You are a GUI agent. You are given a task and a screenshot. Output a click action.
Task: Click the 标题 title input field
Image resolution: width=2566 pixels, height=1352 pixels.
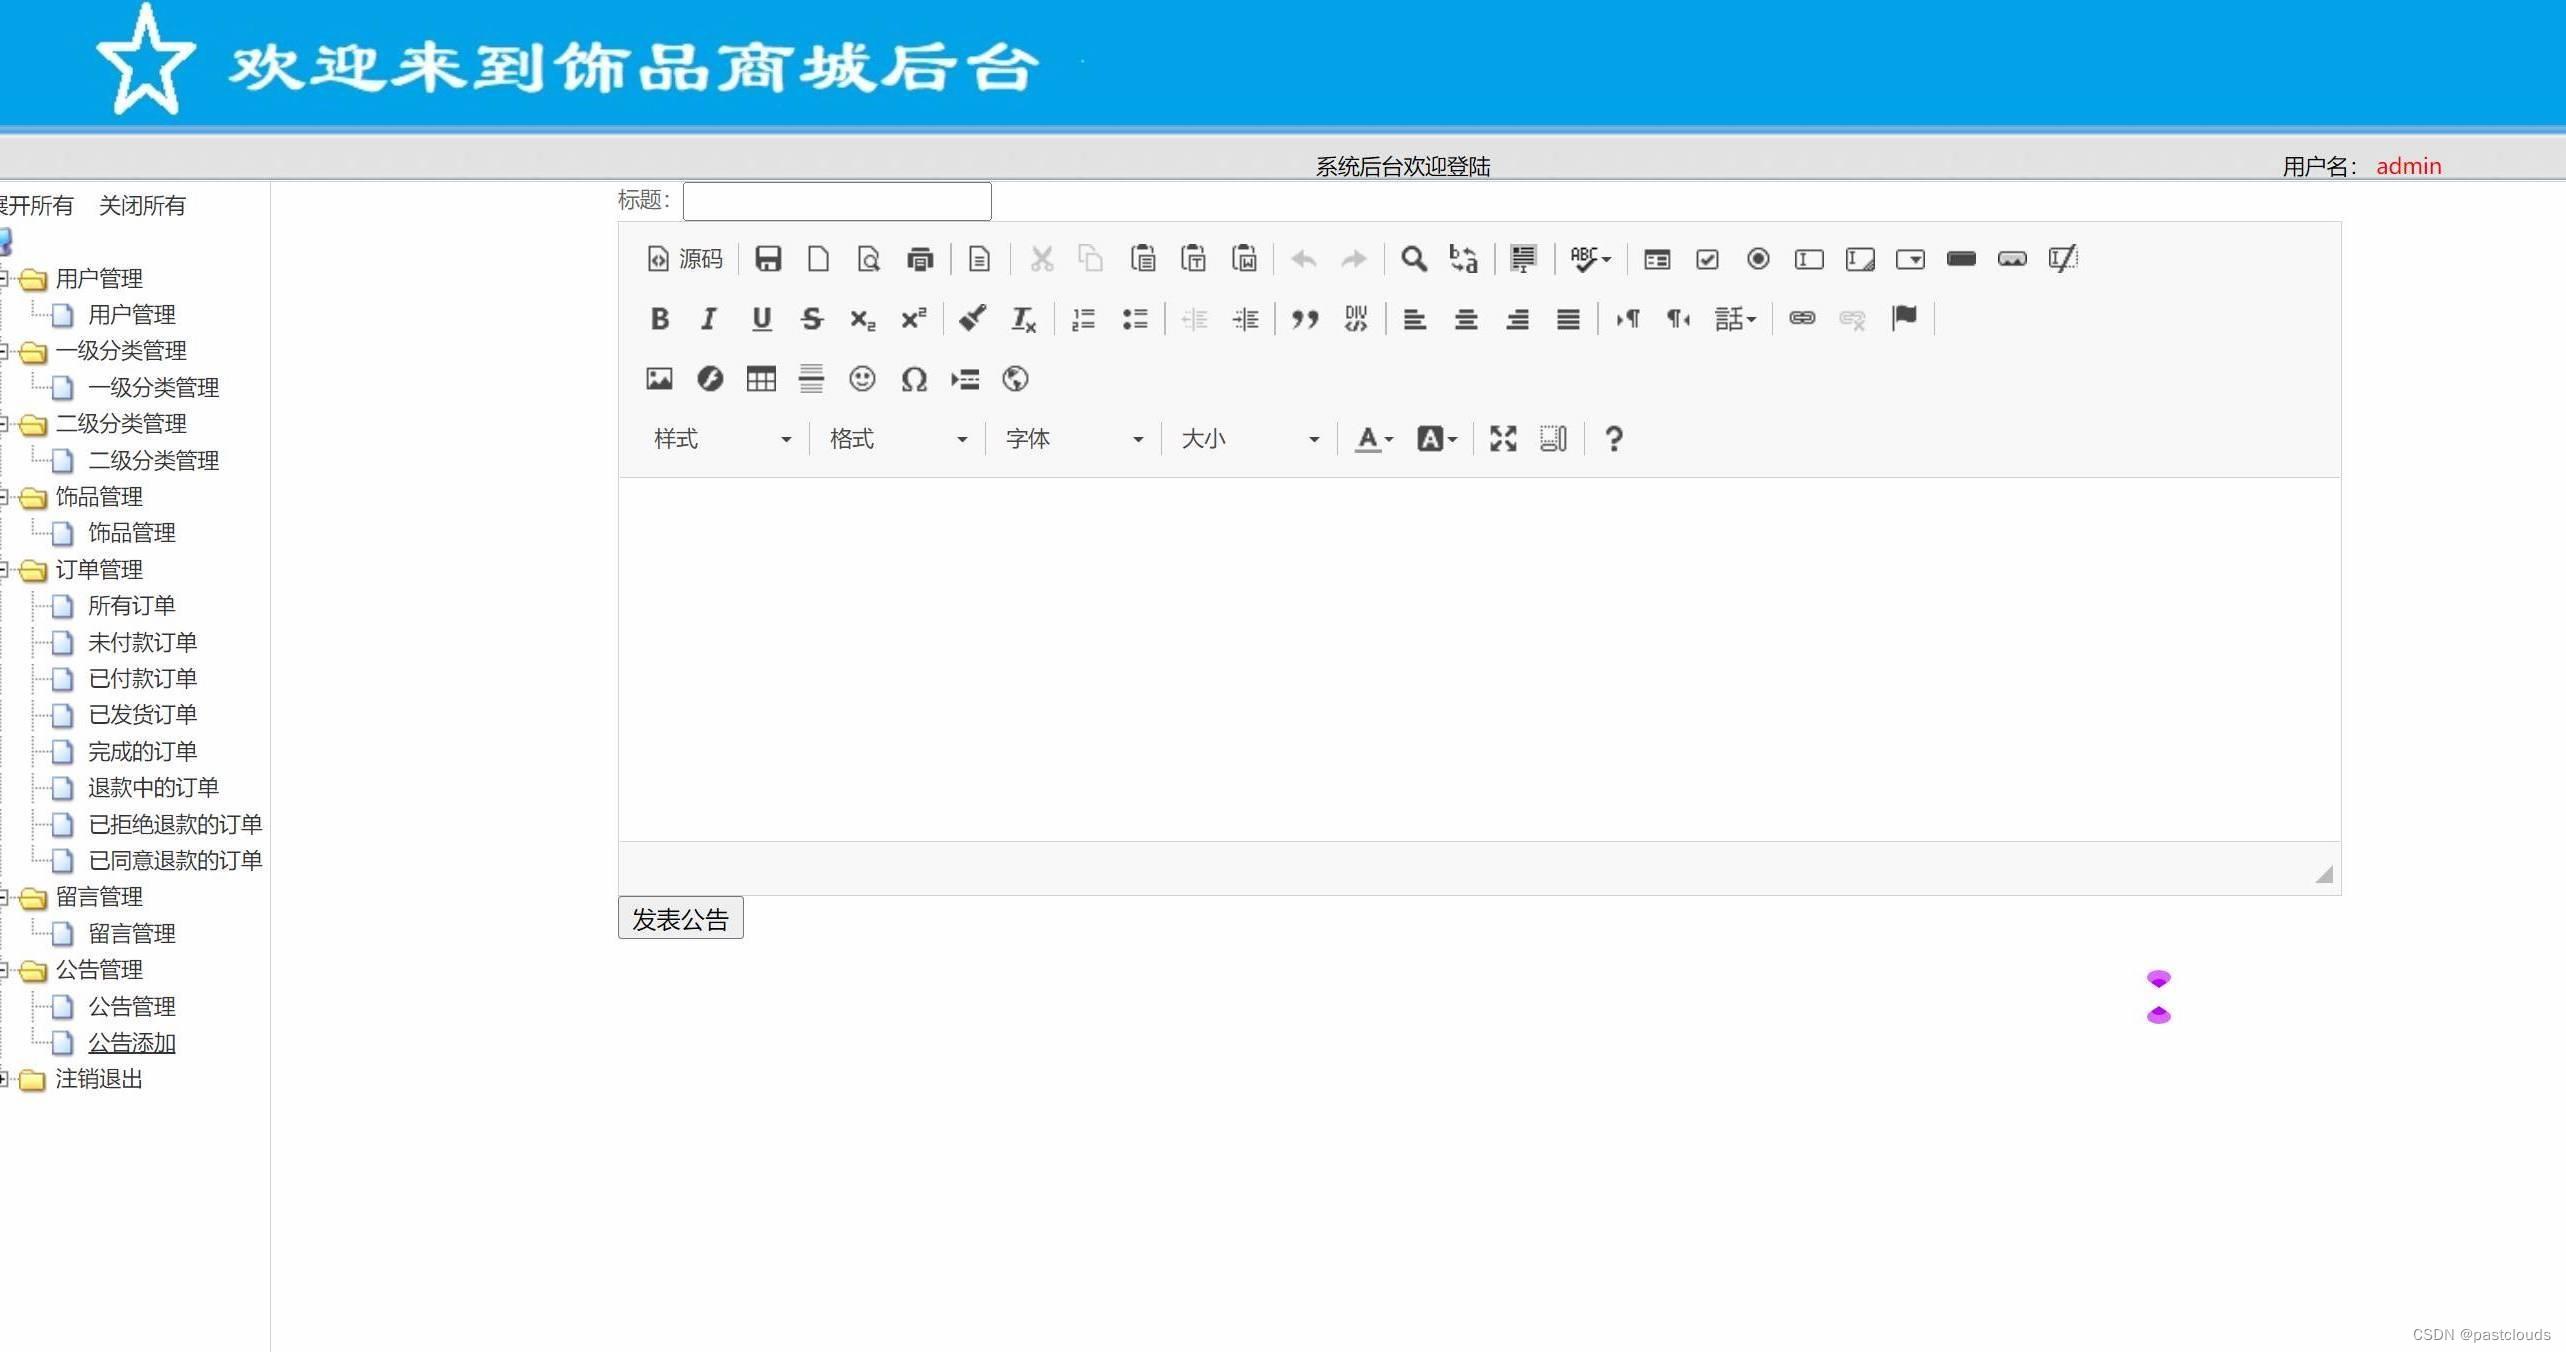(836, 201)
